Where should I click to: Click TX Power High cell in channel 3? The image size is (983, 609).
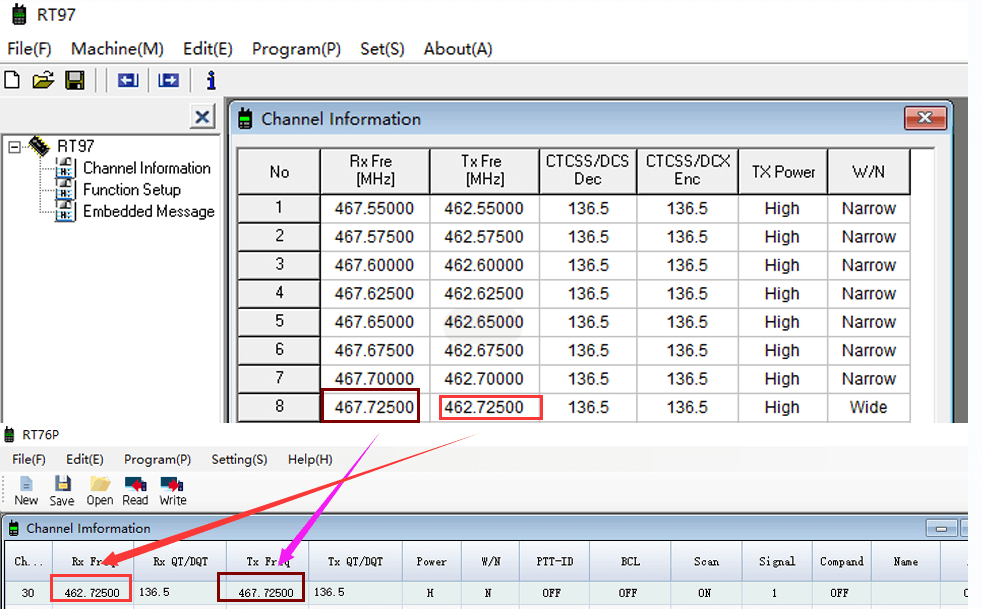click(782, 265)
